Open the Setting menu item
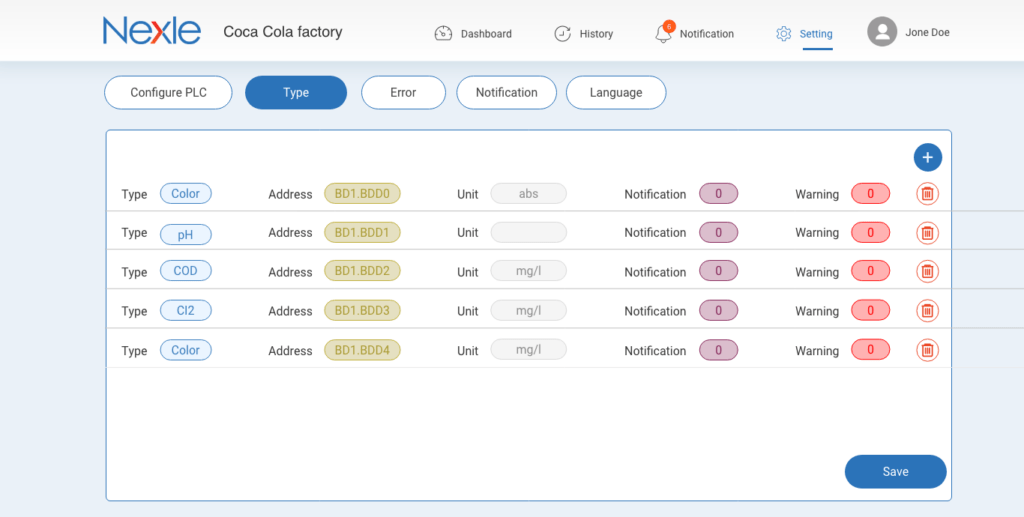 tap(804, 33)
